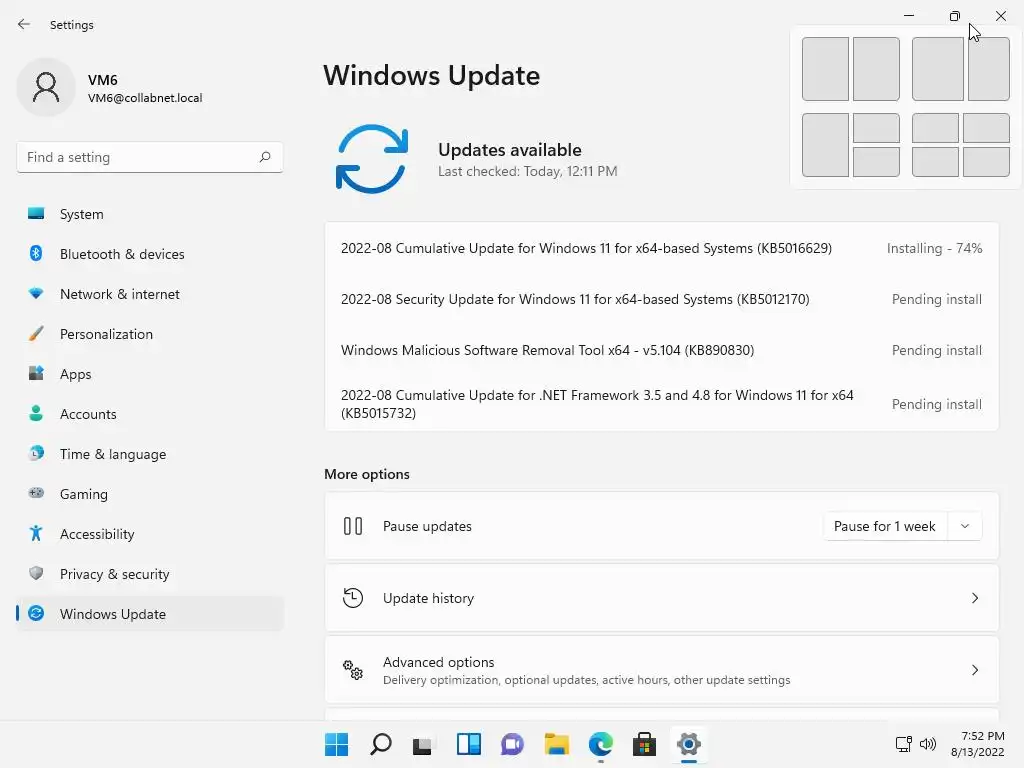
Task: Expand Update history chevron
Action: coord(974,598)
